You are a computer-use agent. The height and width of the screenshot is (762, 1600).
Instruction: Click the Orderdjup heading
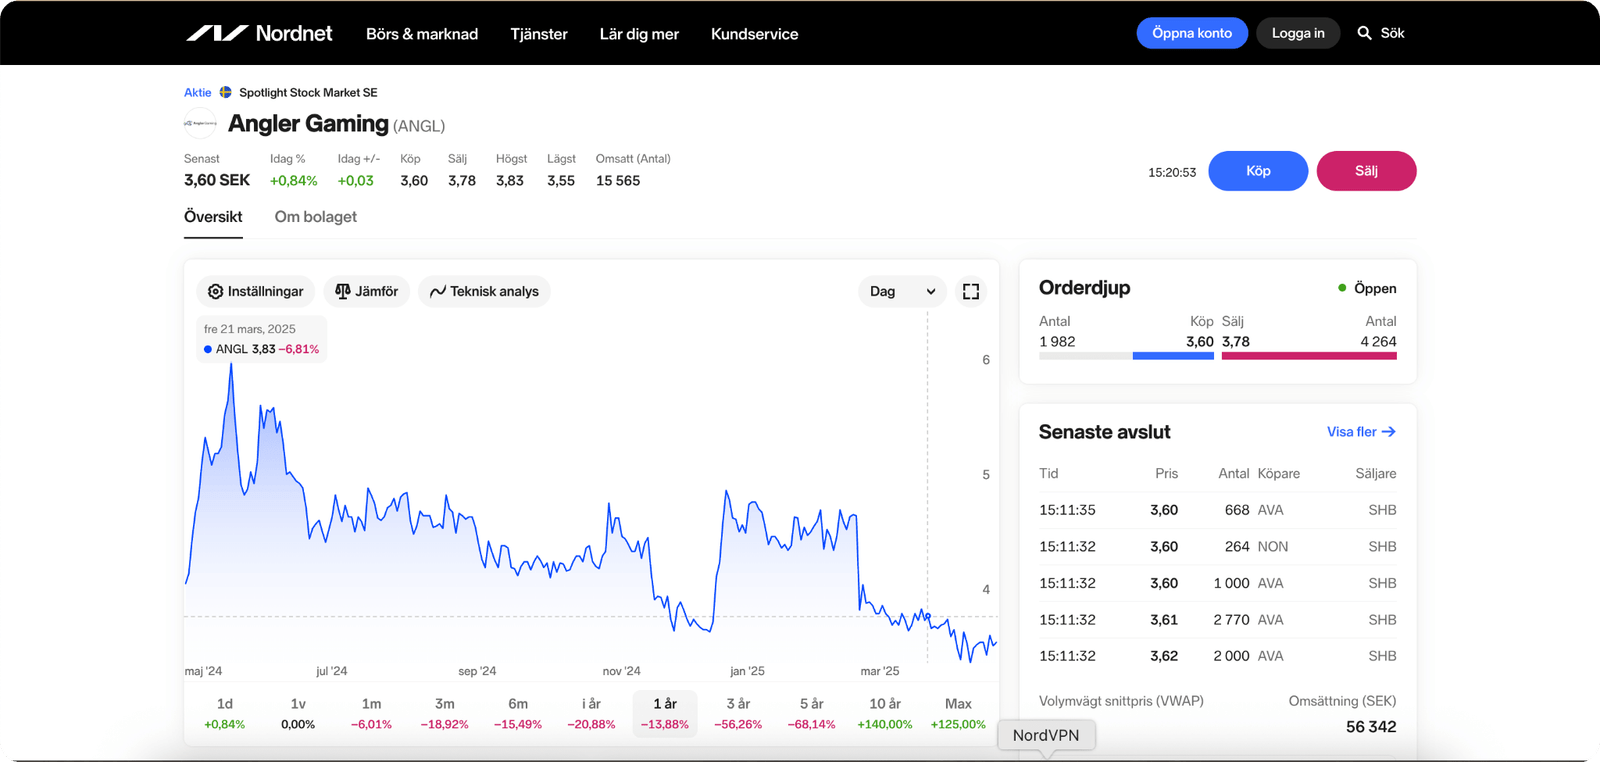[x=1085, y=288]
